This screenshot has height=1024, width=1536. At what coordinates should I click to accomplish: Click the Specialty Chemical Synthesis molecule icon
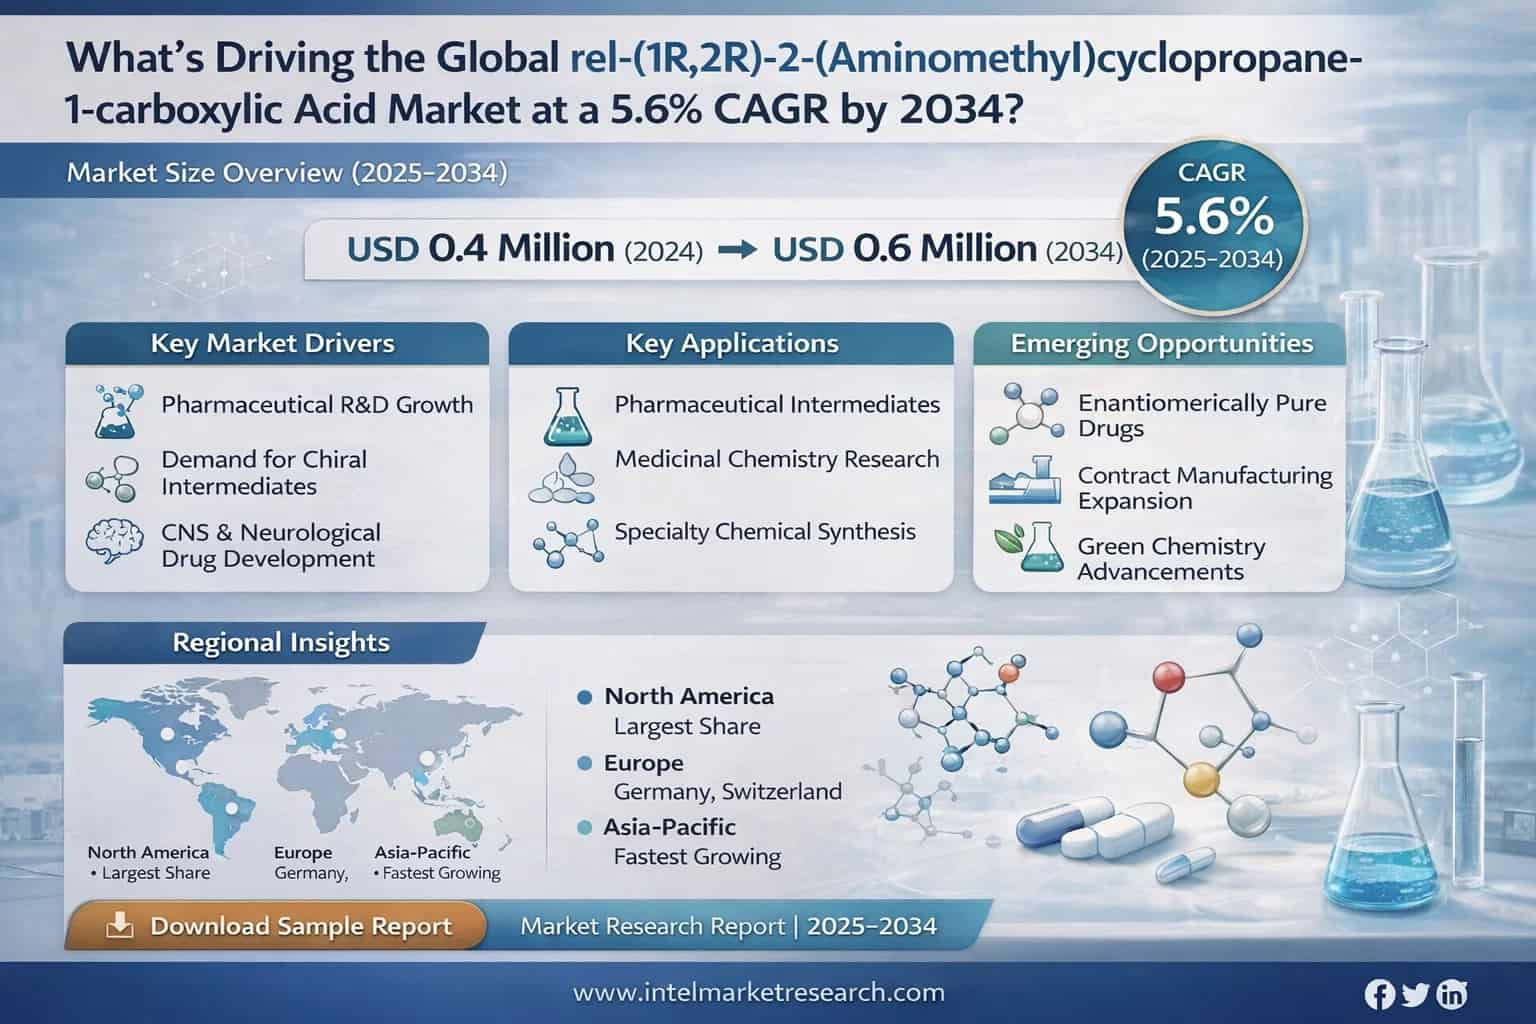pyautogui.click(x=567, y=543)
